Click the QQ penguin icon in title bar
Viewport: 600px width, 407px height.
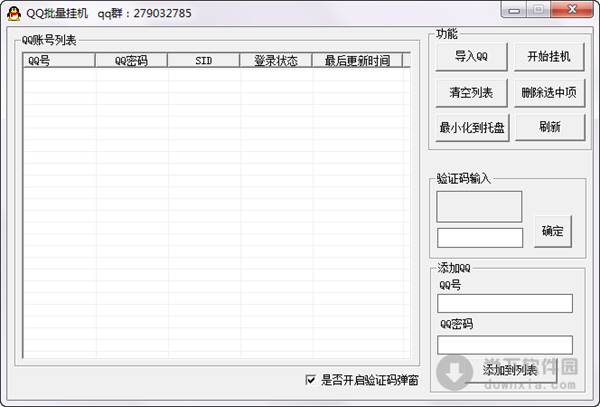tap(14, 13)
